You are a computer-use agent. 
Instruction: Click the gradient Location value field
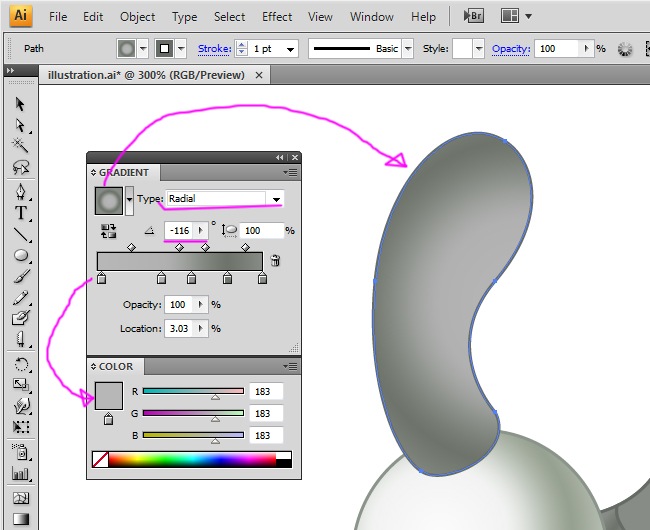pyautogui.click(x=179, y=329)
